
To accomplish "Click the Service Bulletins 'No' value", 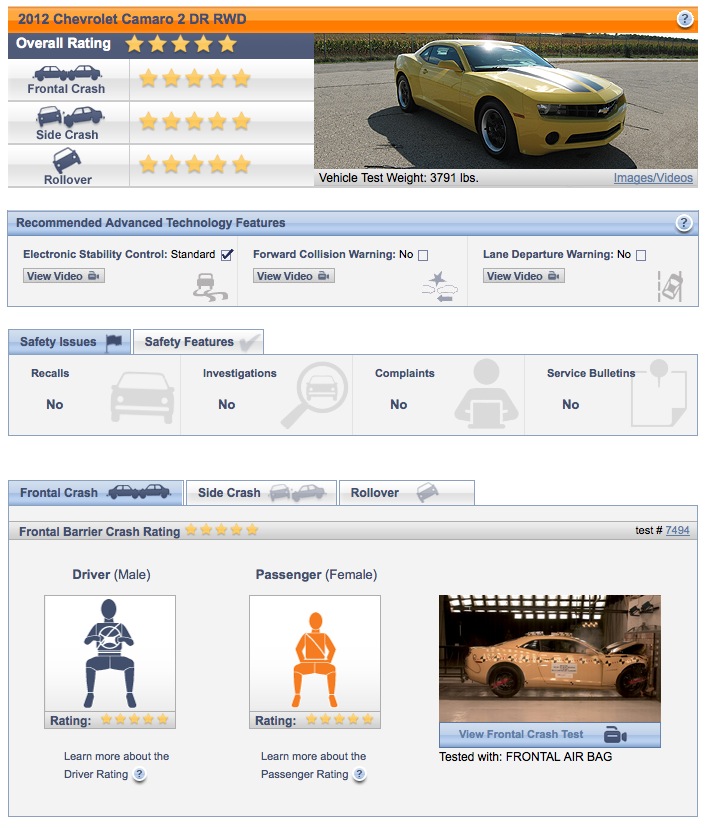I will (571, 404).
